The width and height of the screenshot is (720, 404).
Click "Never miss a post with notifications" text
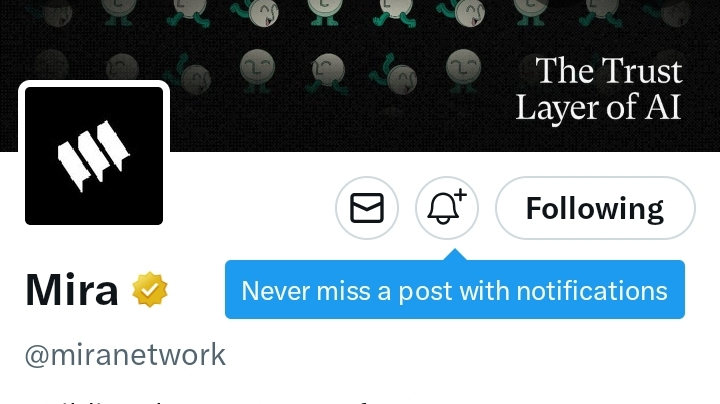coord(455,291)
